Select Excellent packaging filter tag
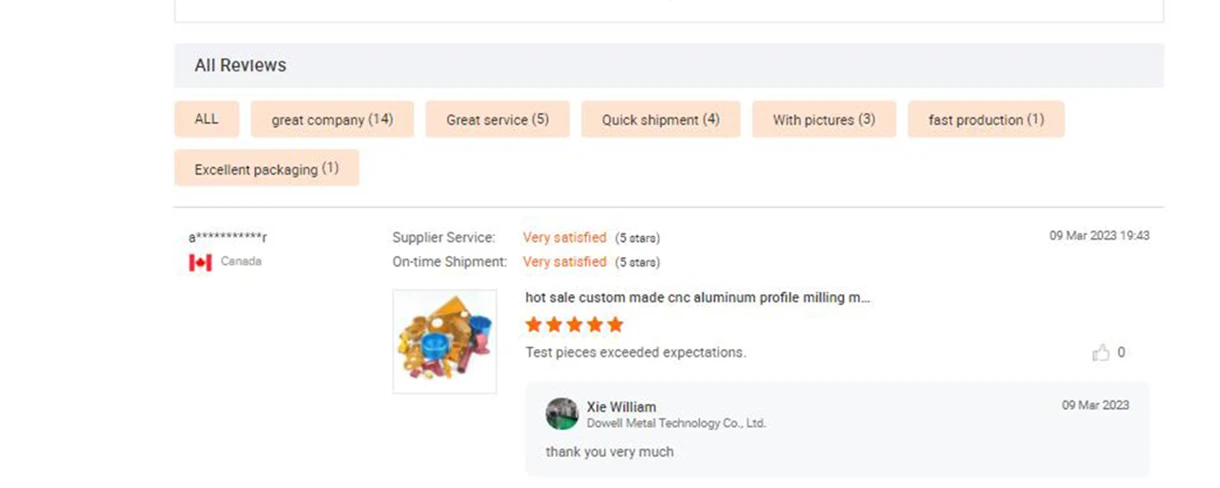This screenshot has width=1220, height=488. (x=266, y=169)
